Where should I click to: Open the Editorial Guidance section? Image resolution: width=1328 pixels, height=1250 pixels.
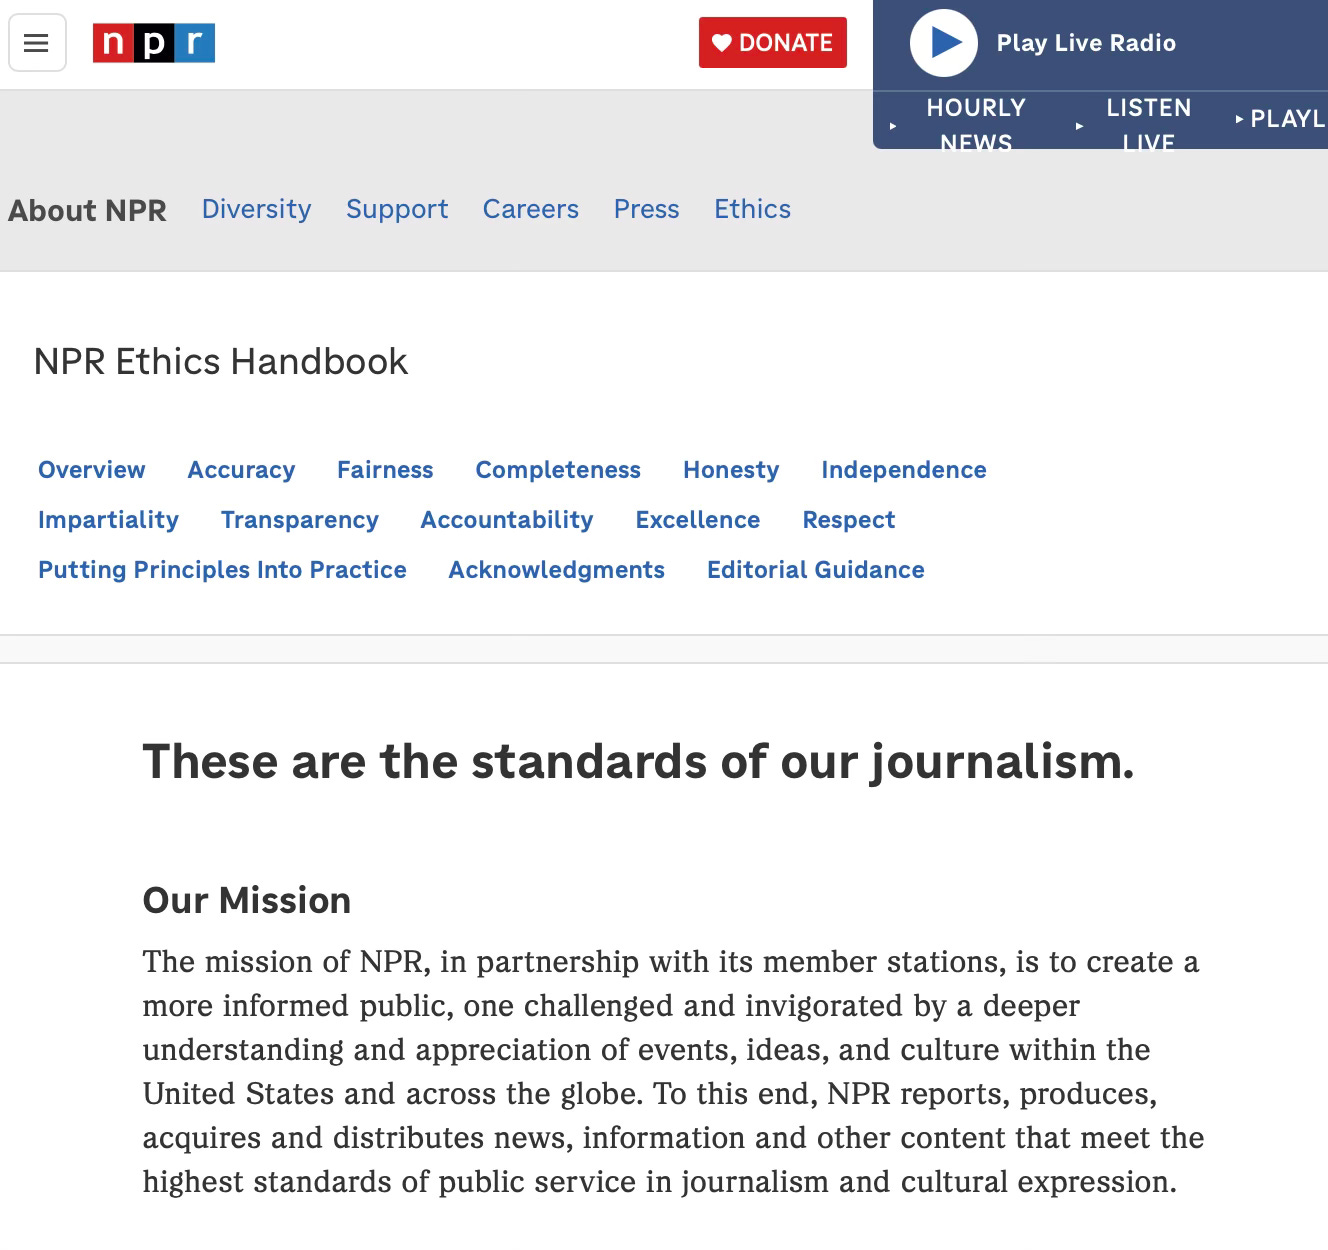pos(816,570)
